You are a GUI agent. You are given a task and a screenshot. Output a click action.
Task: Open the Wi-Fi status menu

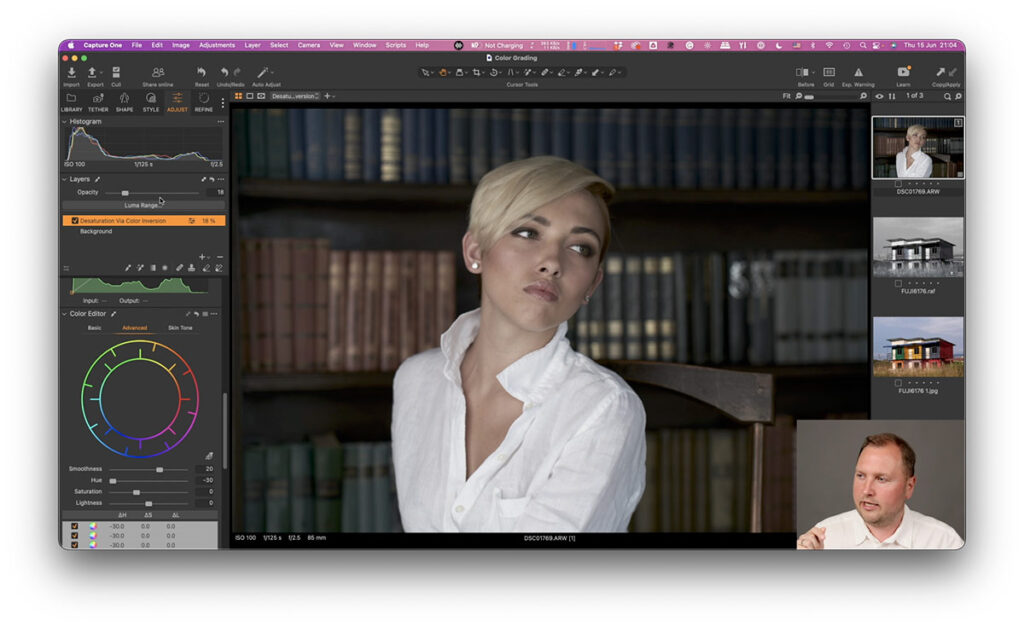(829, 45)
